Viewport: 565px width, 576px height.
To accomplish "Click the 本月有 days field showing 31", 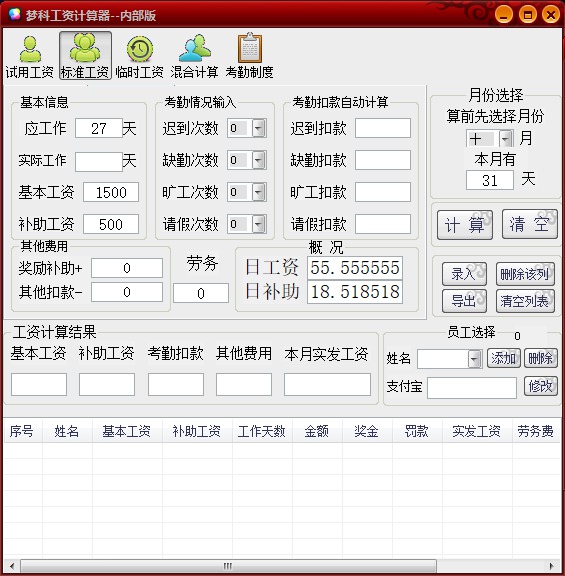I will pyautogui.click(x=490, y=180).
